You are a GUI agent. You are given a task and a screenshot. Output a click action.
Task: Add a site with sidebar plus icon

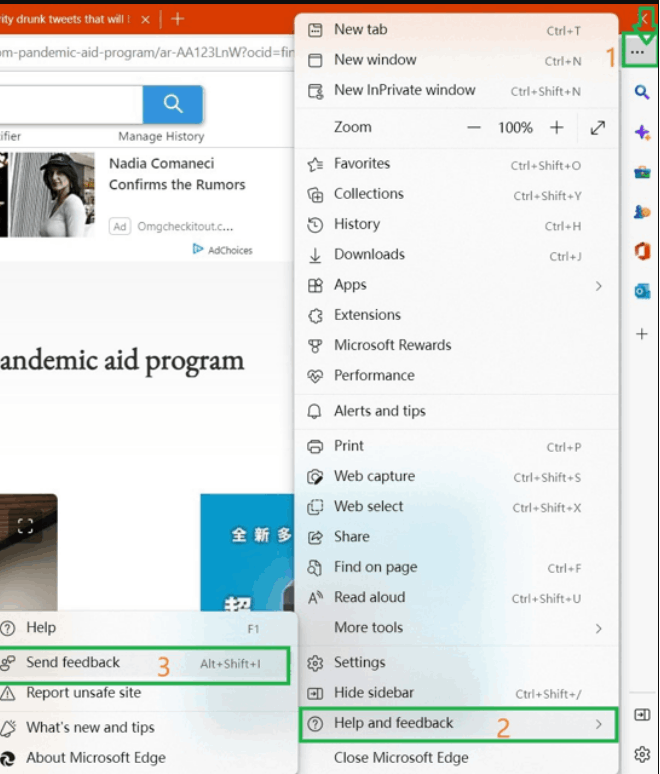pyautogui.click(x=641, y=334)
